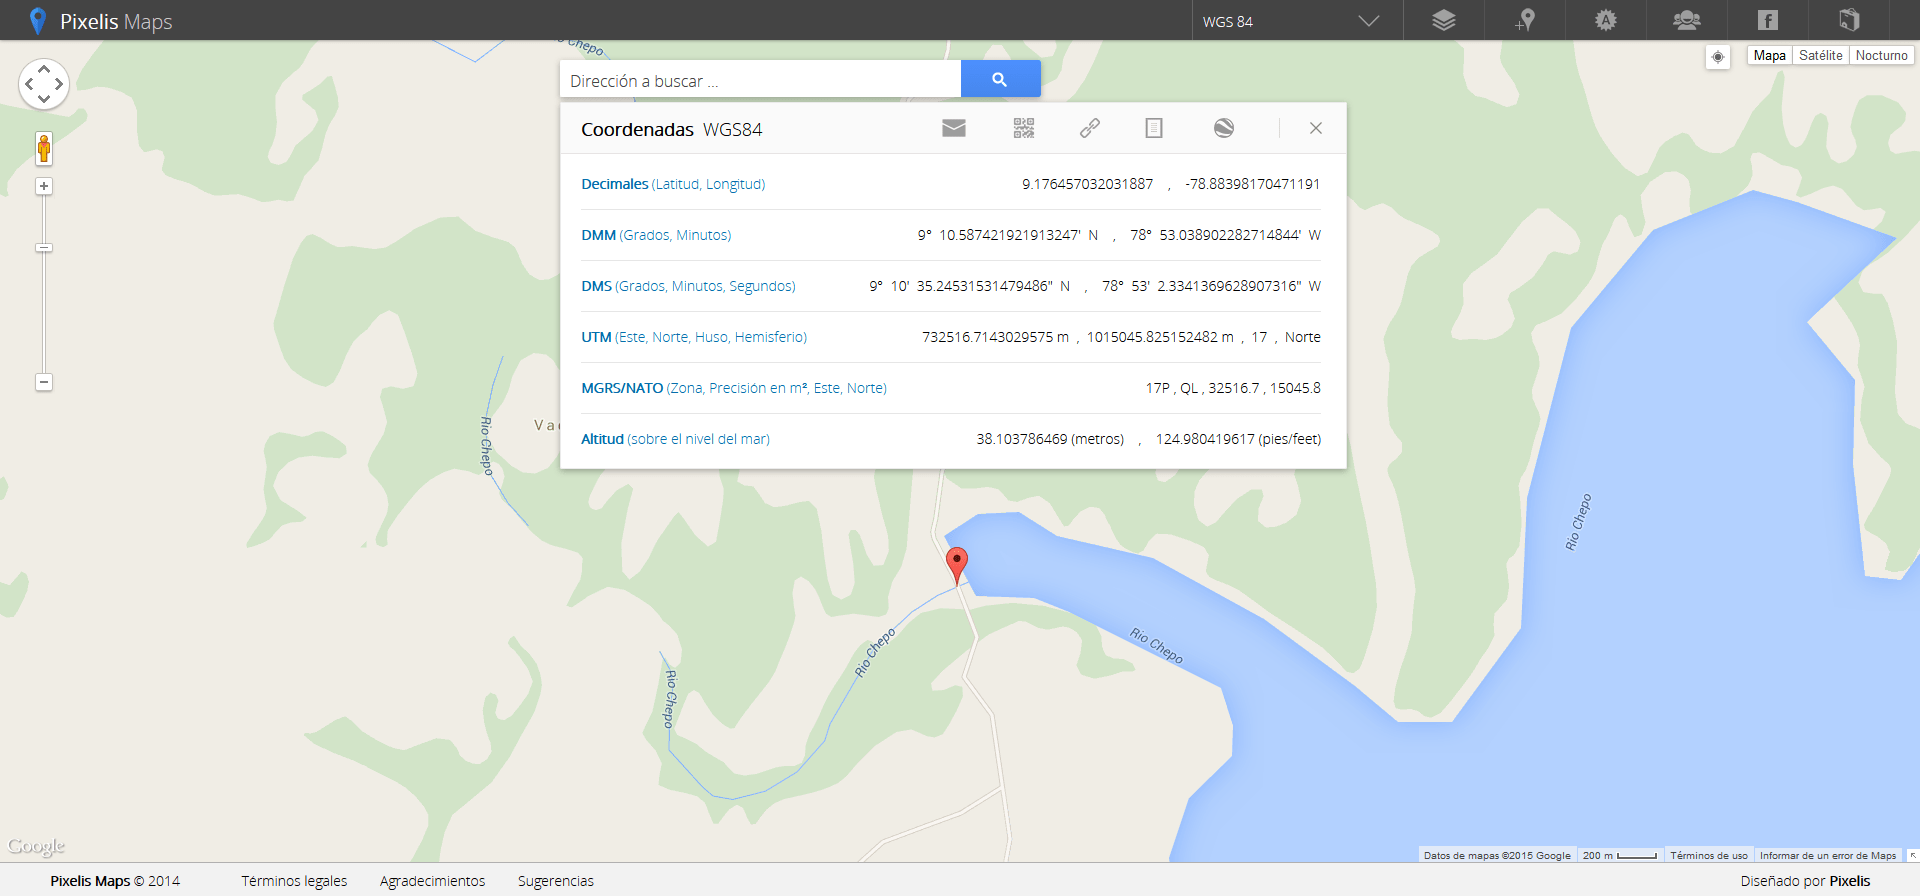
Task: Open the Agradecimientos link
Action: pos(432,881)
